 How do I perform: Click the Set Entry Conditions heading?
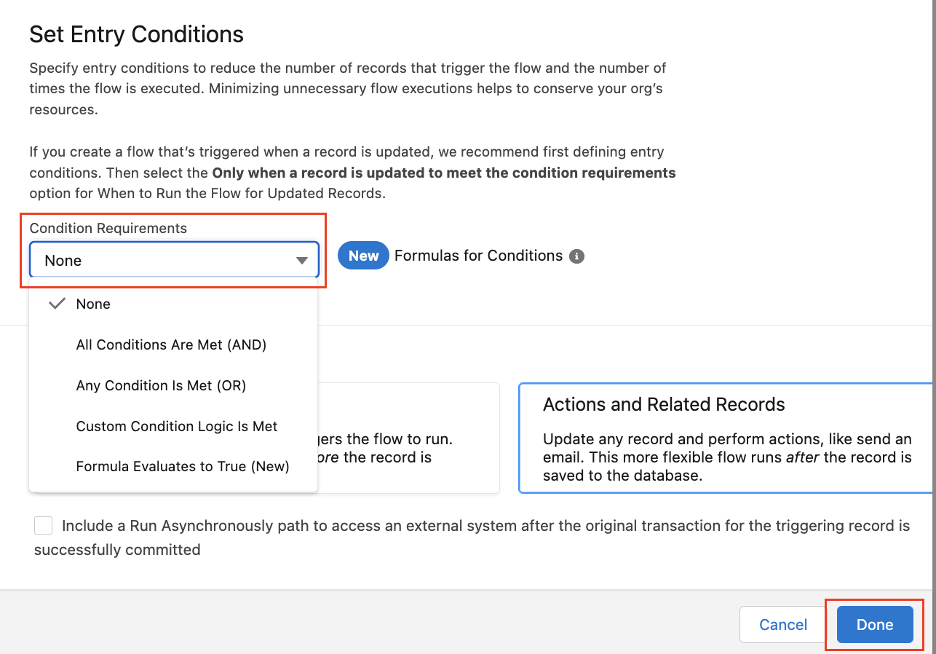point(136,34)
